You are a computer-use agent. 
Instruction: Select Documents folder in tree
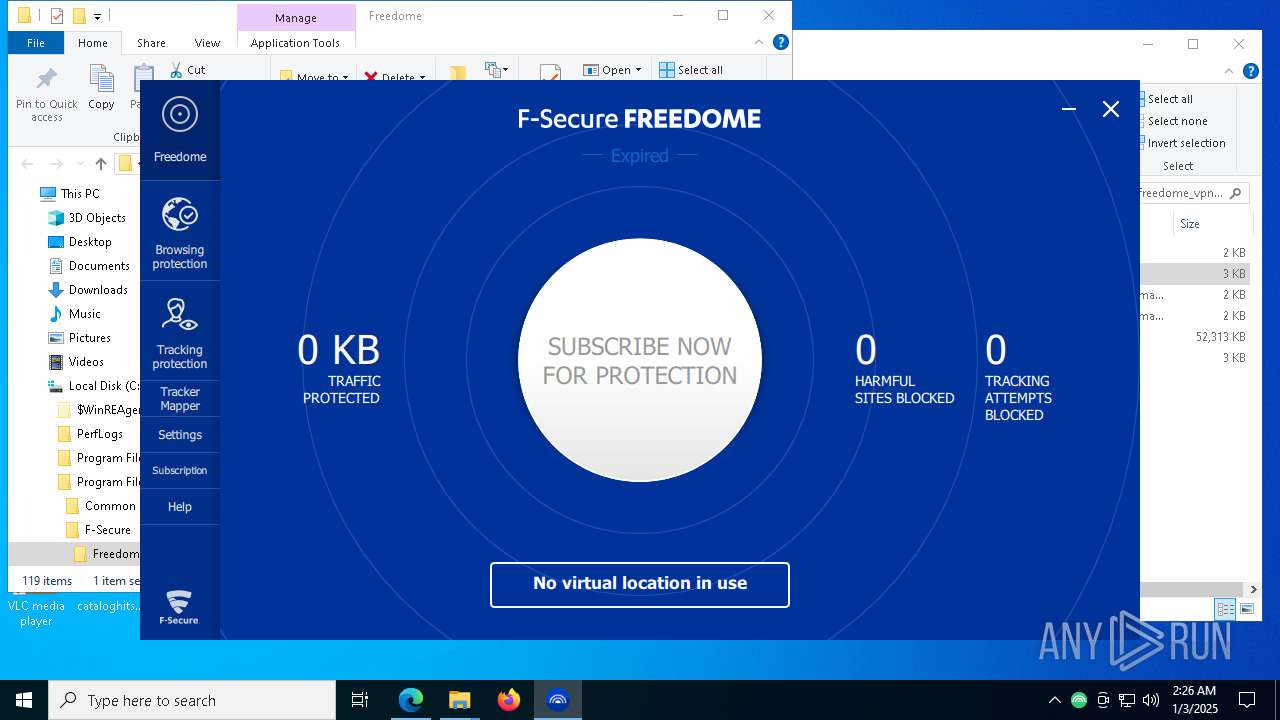point(99,266)
